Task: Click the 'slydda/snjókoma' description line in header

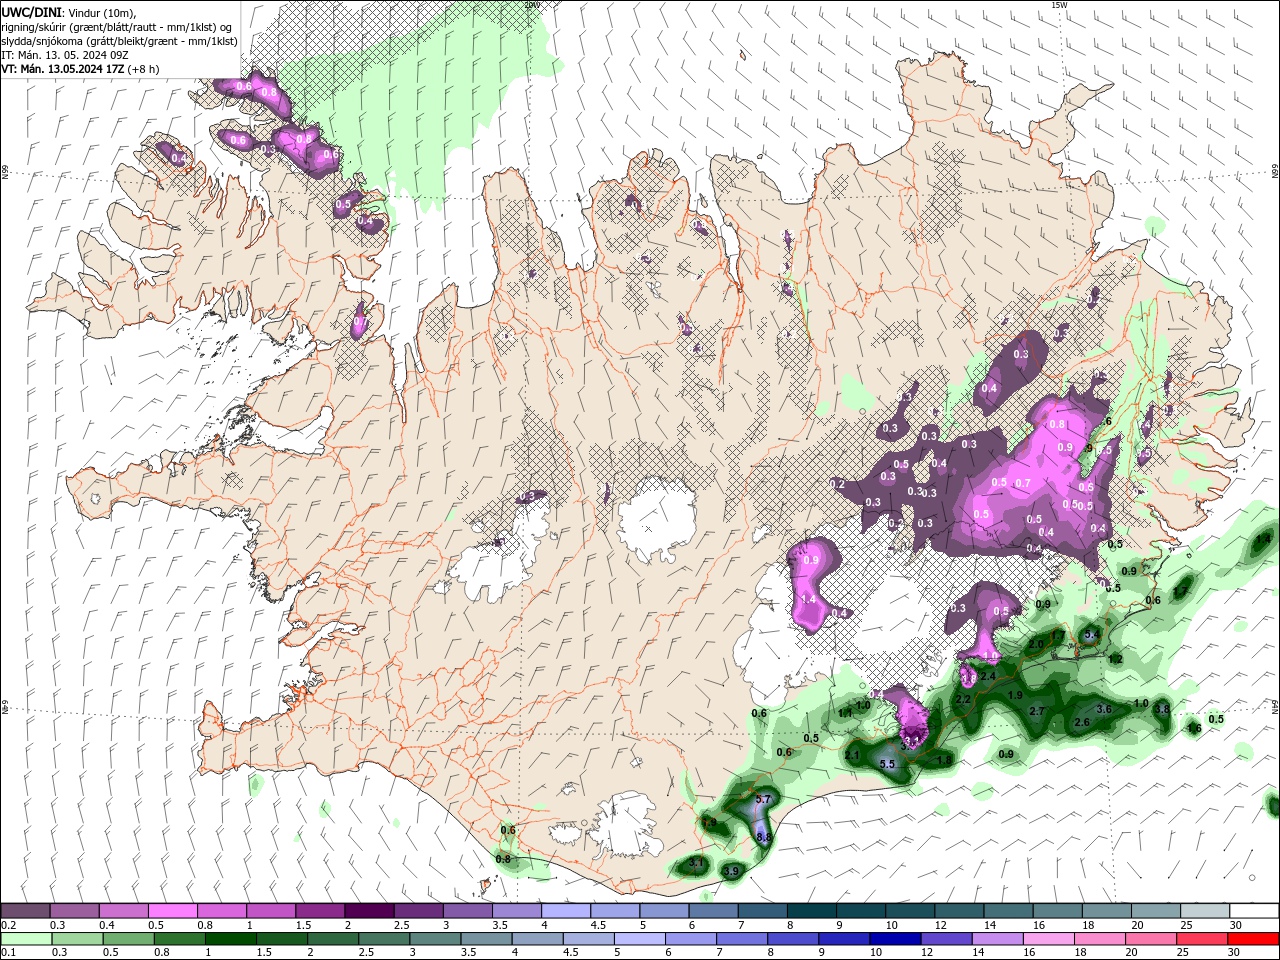Action: pos(119,41)
